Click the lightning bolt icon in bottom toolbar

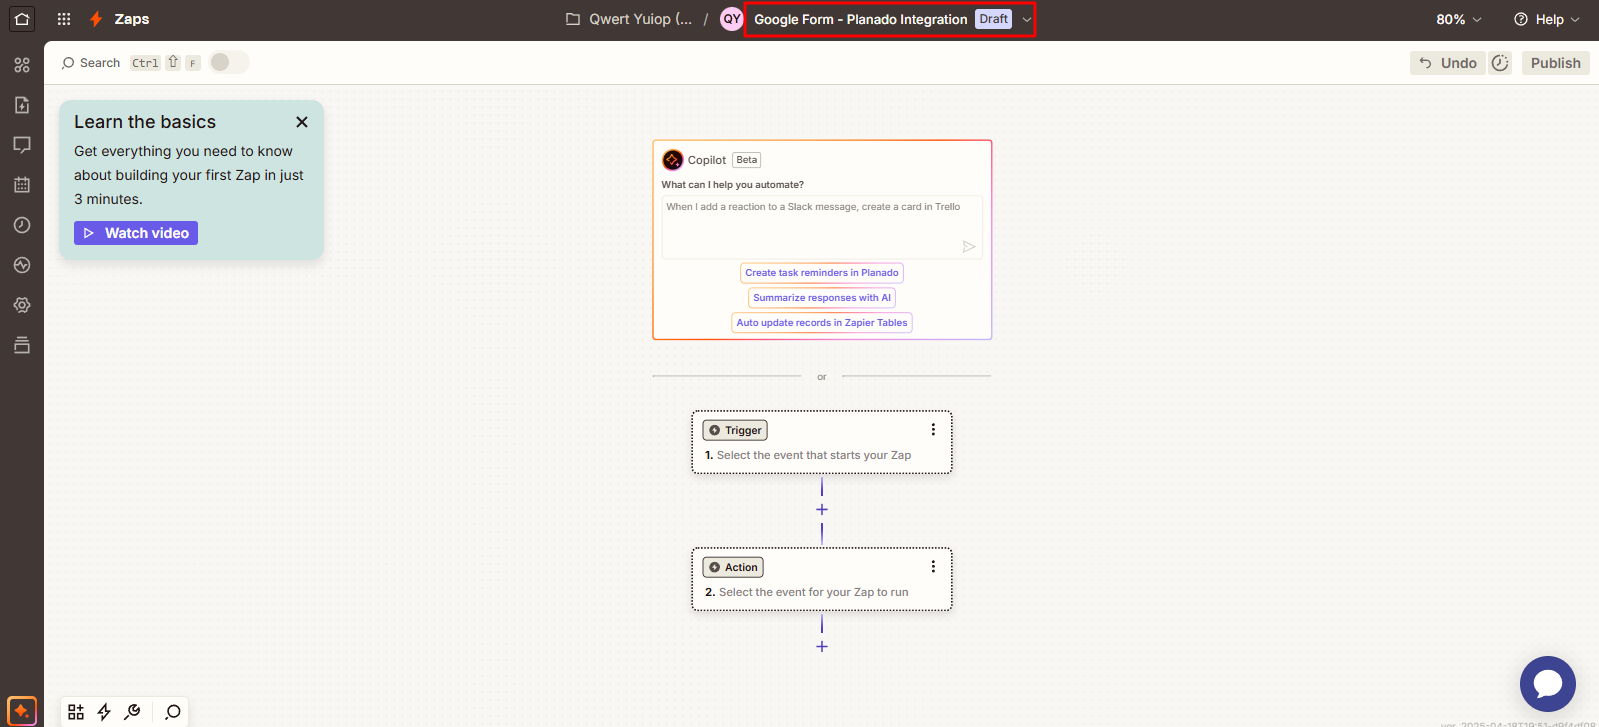click(x=104, y=712)
